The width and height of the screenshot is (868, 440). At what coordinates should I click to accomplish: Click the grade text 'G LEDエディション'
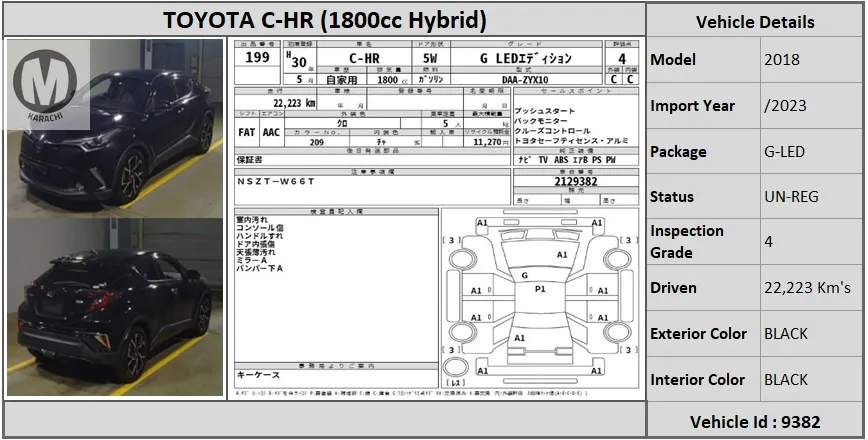click(525, 58)
